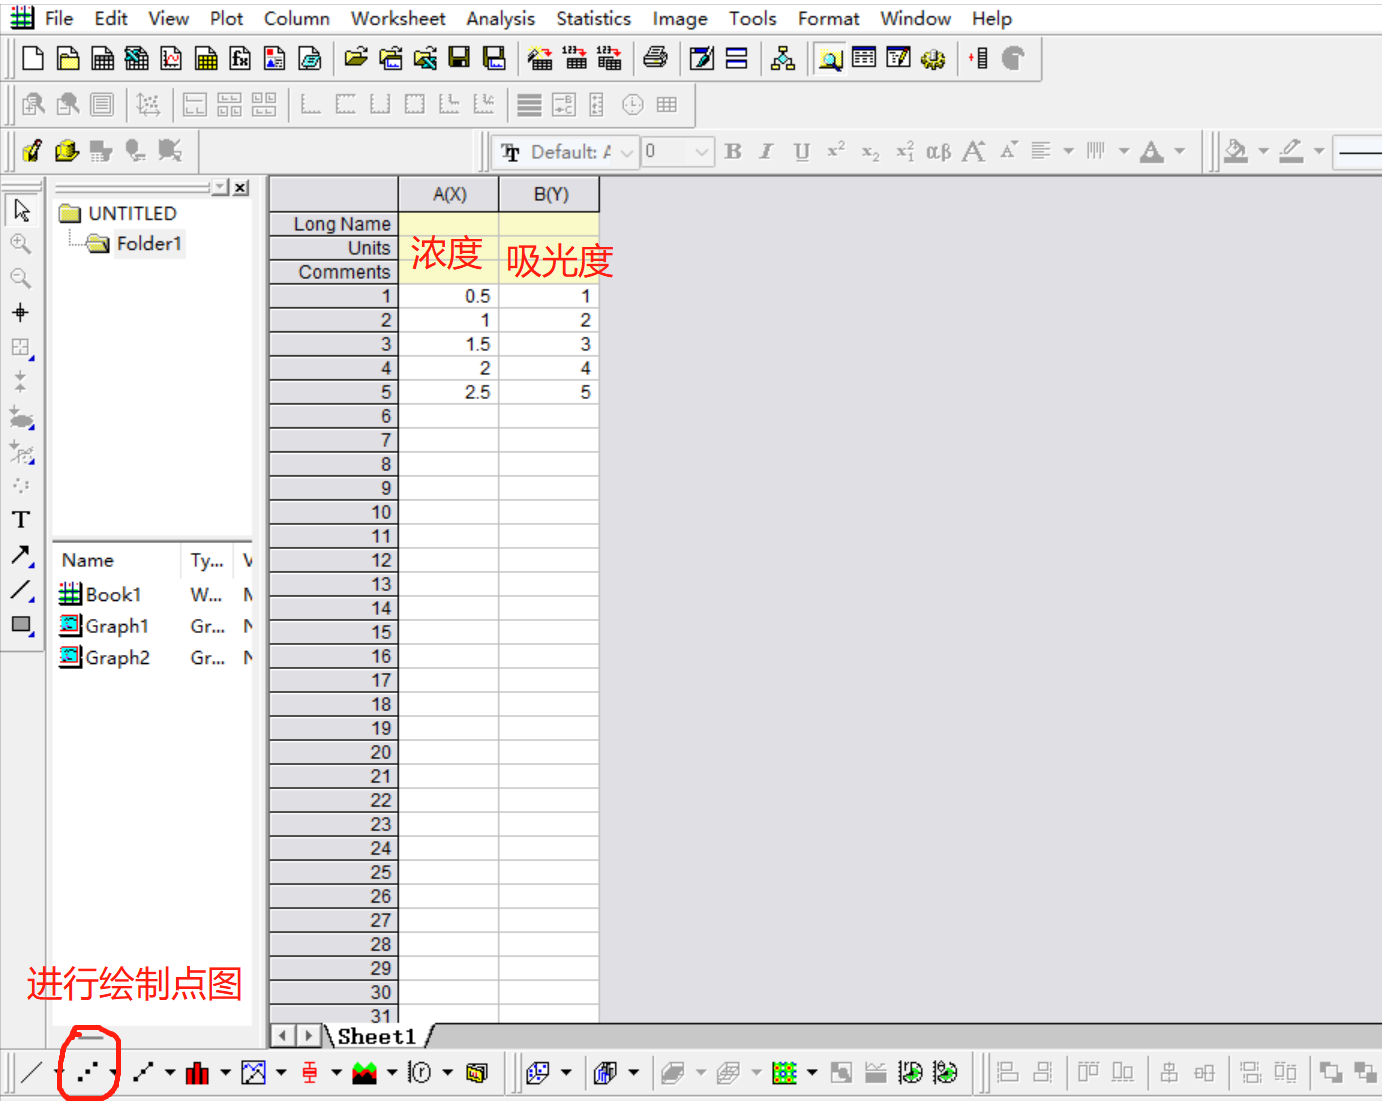Toggle the Project Explorer toolbar button

[x=830, y=59]
